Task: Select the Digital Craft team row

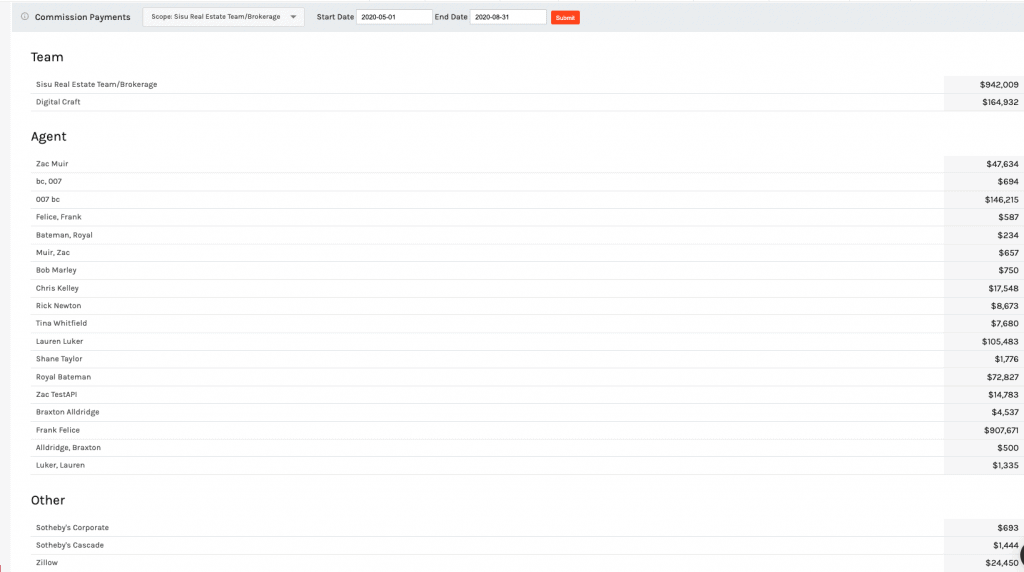Action: (527, 102)
